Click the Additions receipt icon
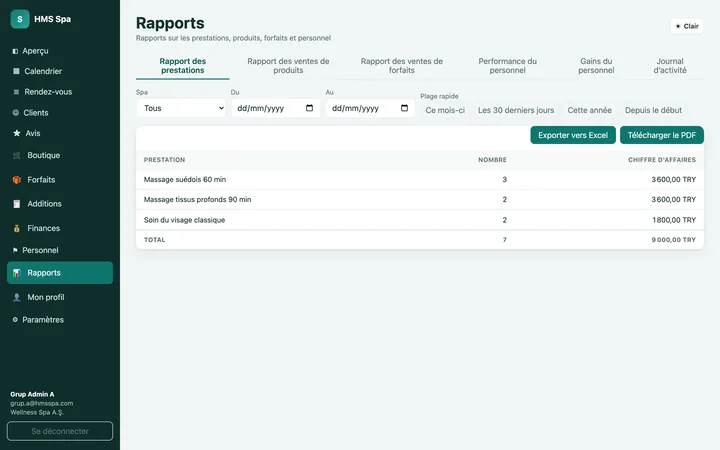The width and height of the screenshot is (720, 450). tap(17, 204)
